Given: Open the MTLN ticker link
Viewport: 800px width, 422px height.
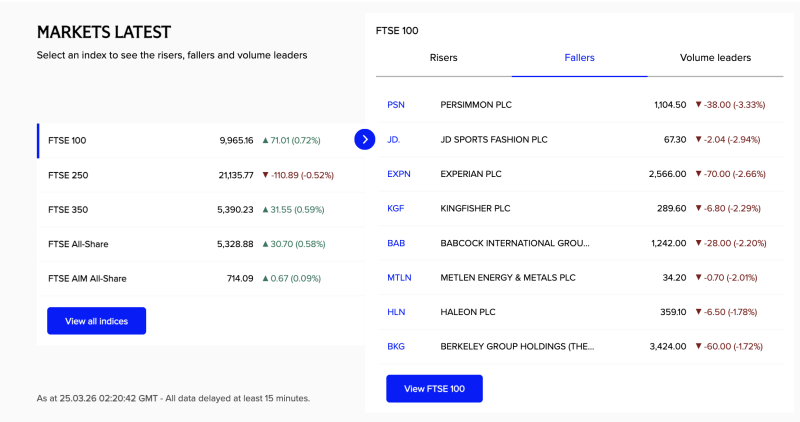Looking at the screenshot, I should (x=399, y=278).
